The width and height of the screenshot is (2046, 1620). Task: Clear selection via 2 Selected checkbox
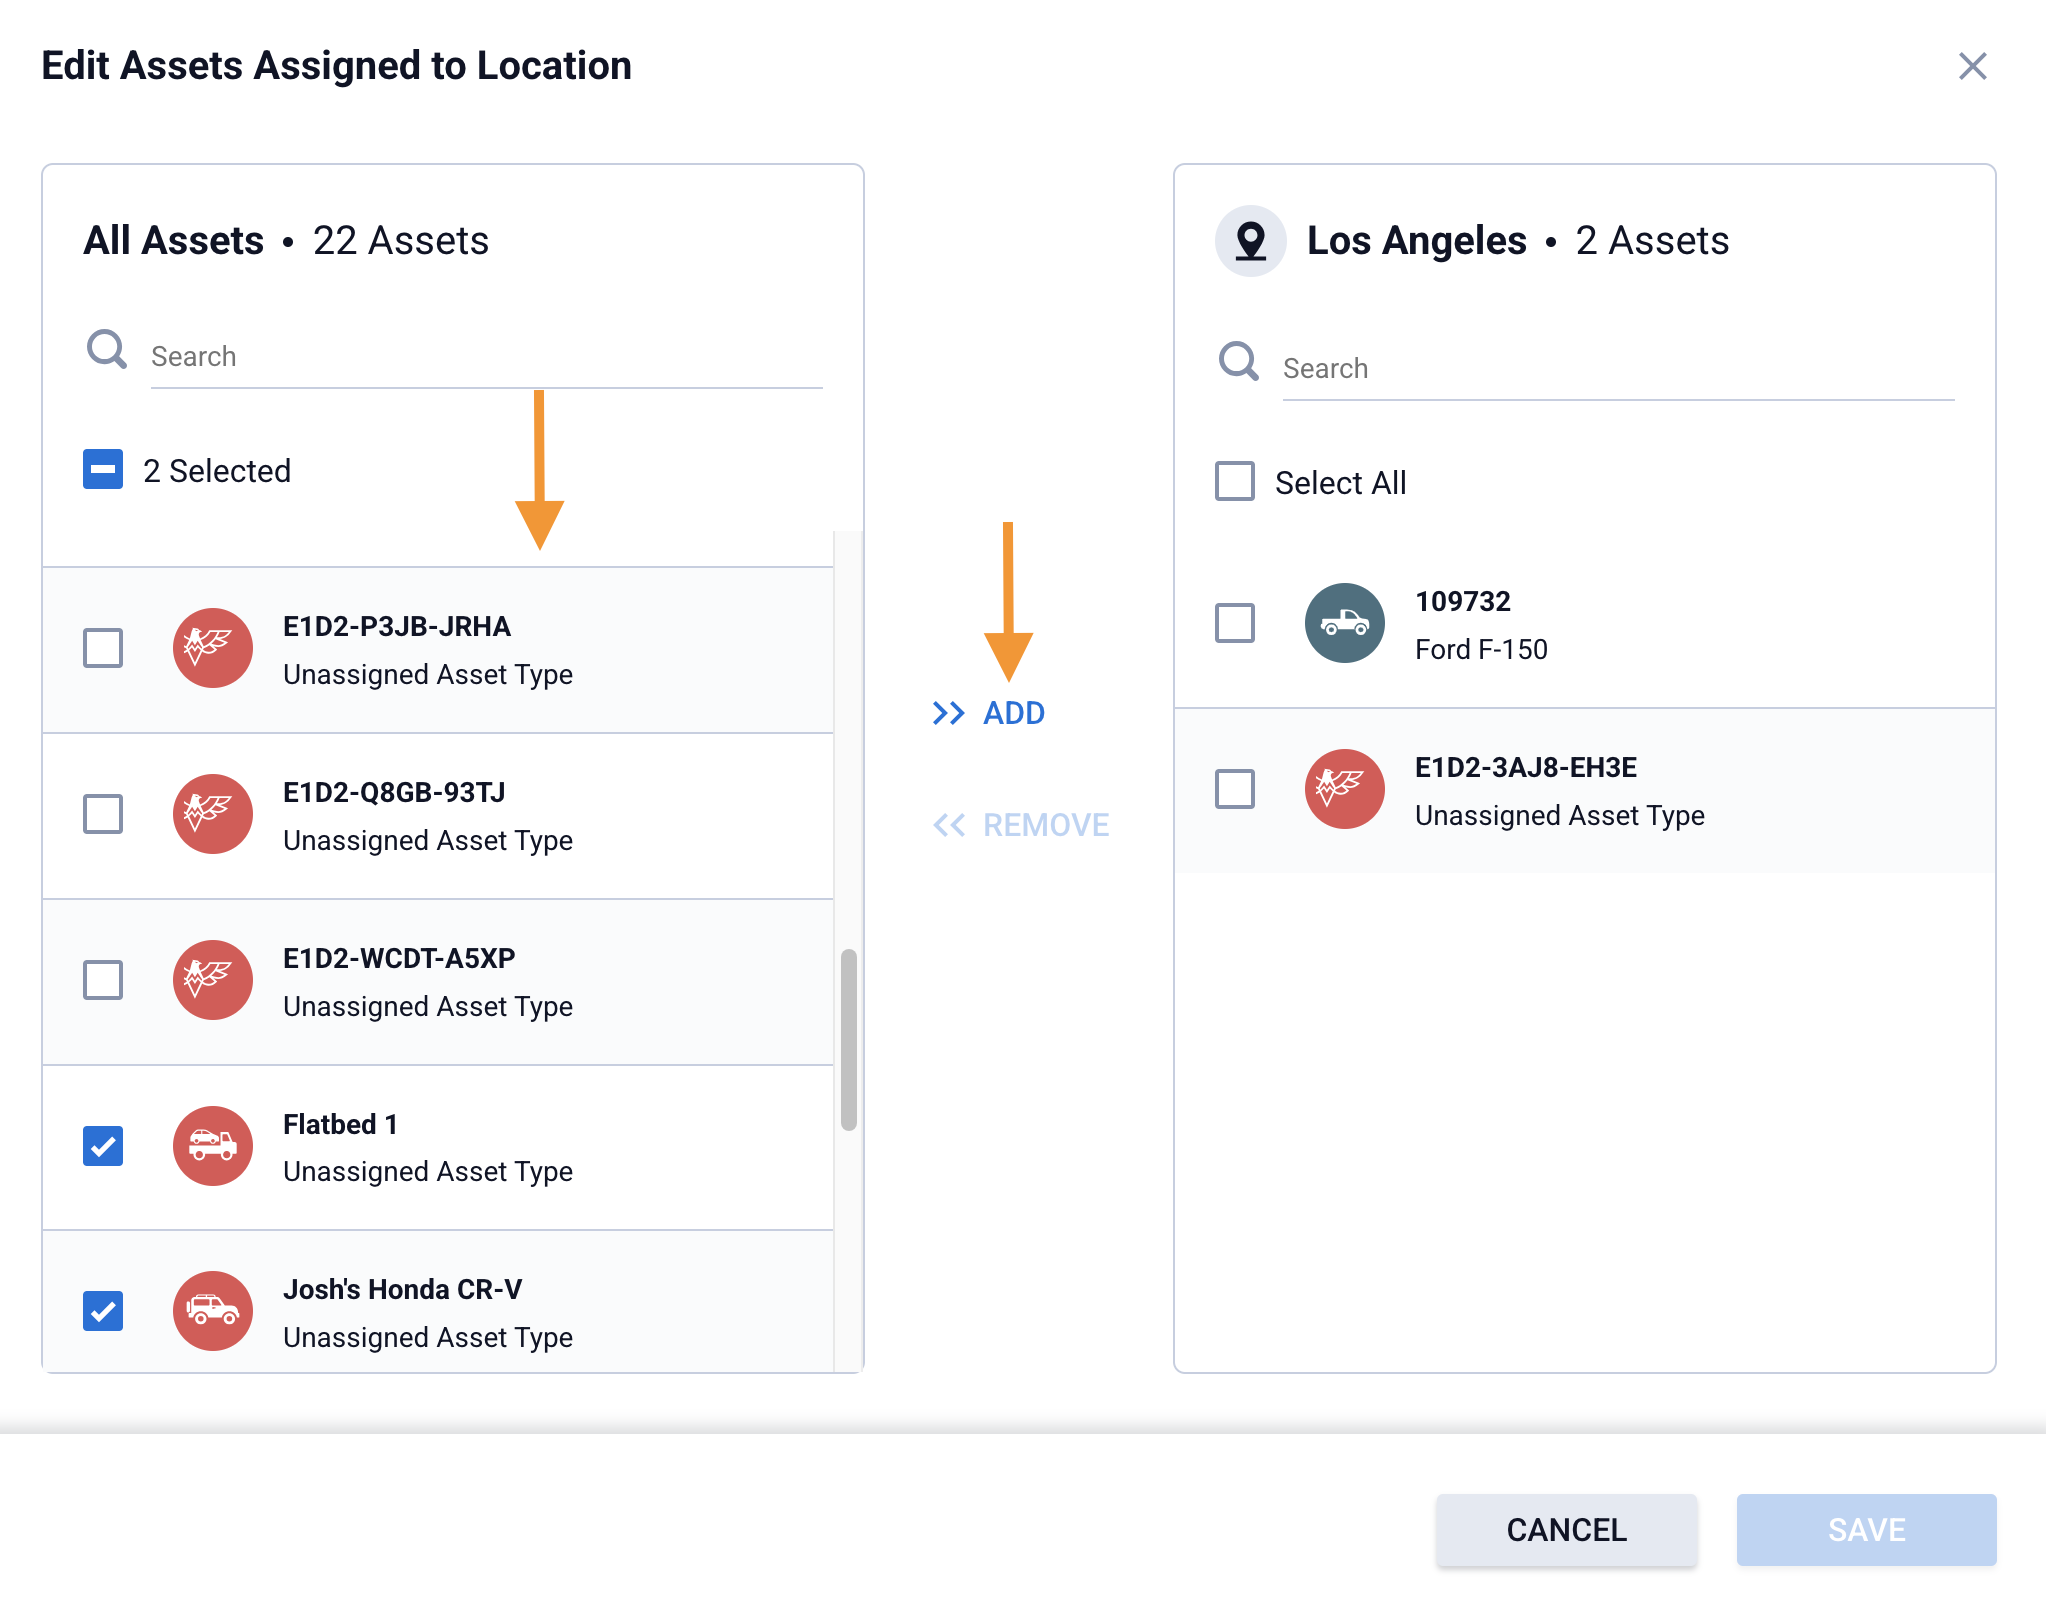[x=103, y=470]
